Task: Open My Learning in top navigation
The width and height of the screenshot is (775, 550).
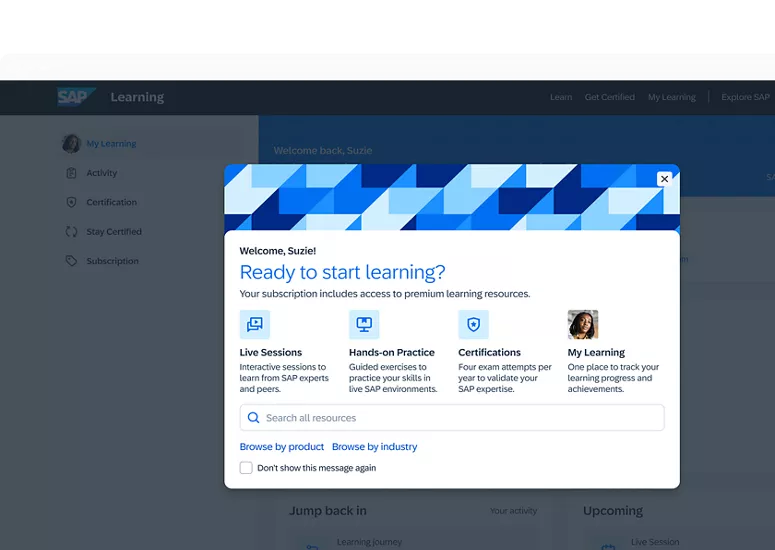Action: tap(672, 97)
